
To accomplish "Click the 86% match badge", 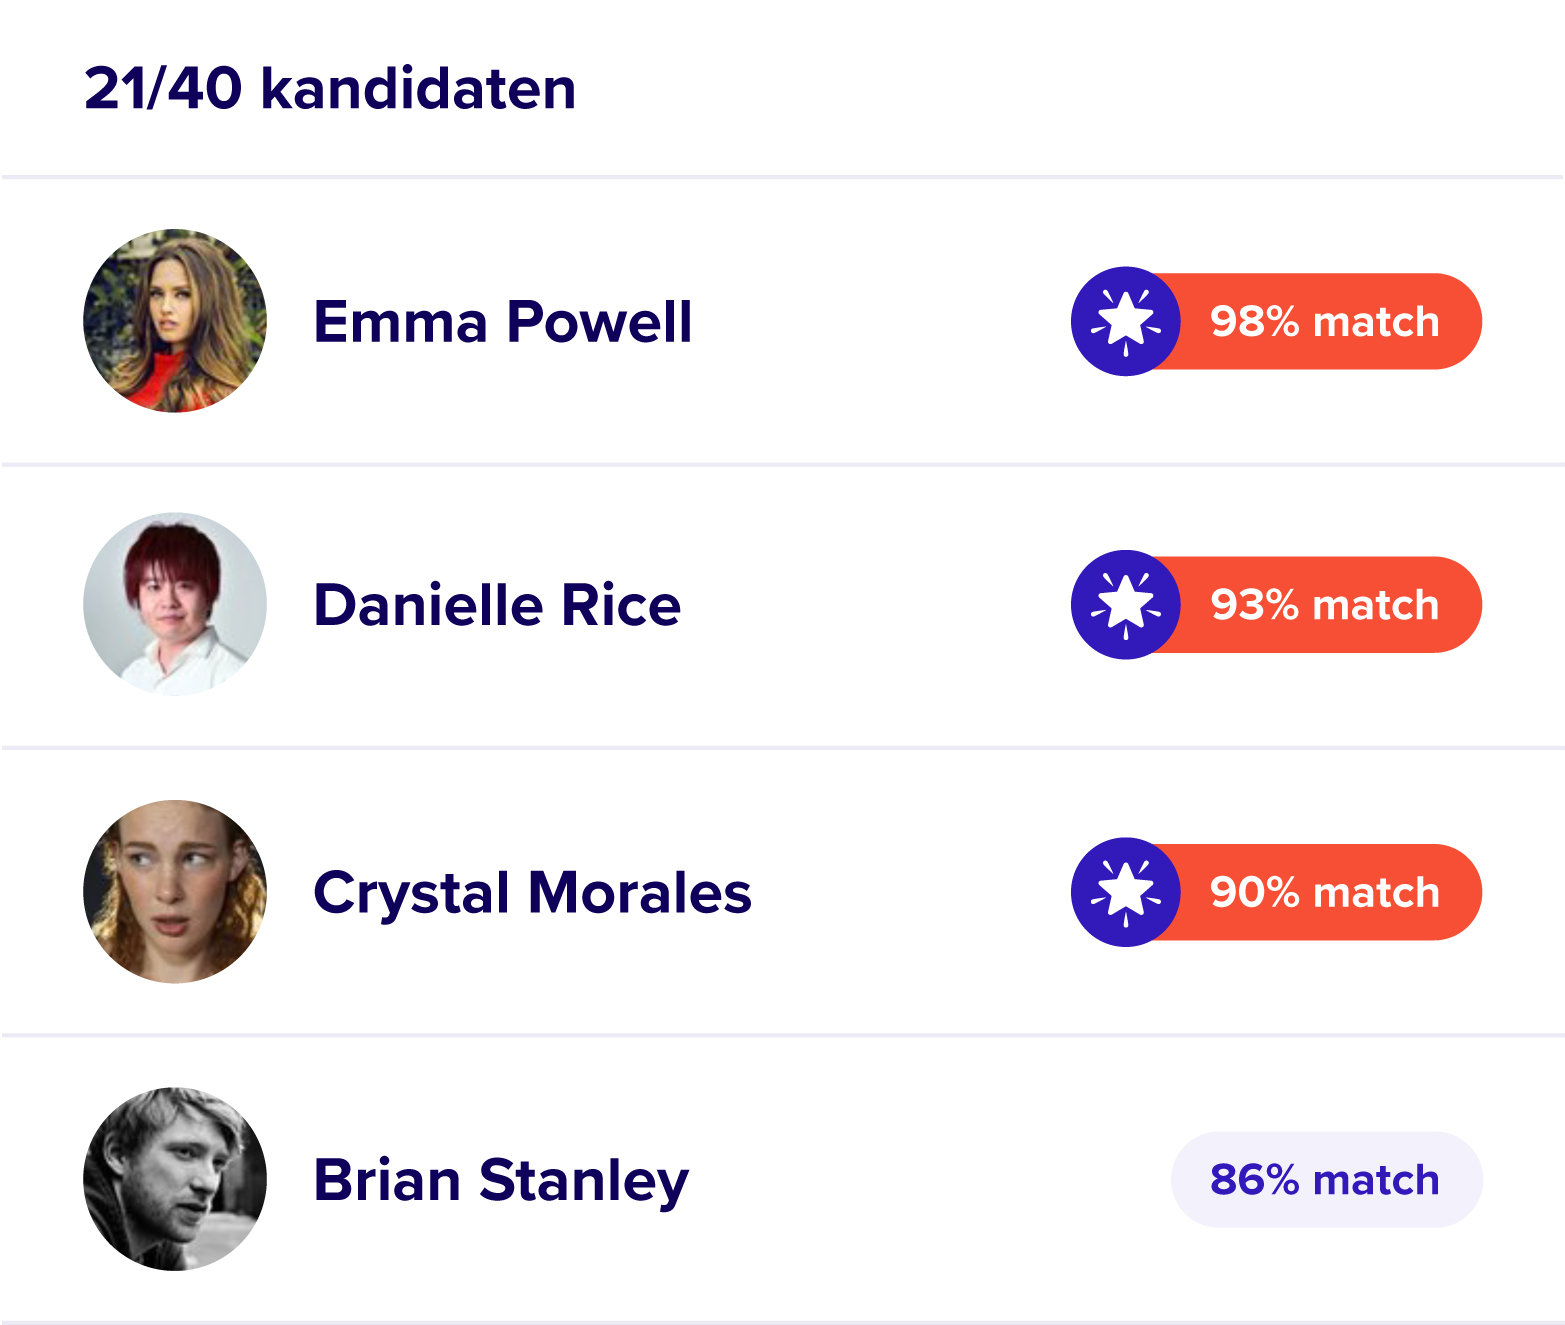I will pyautogui.click(x=1326, y=1179).
